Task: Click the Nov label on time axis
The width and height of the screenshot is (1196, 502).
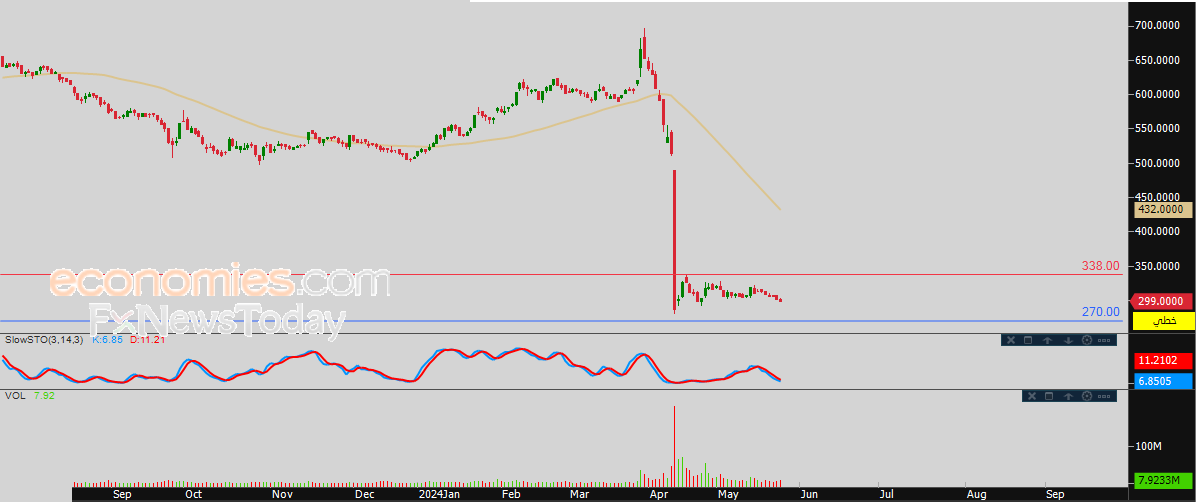Action: [282, 494]
